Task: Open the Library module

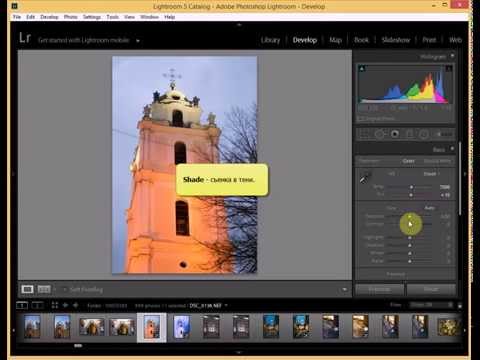Action: [x=270, y=40]
